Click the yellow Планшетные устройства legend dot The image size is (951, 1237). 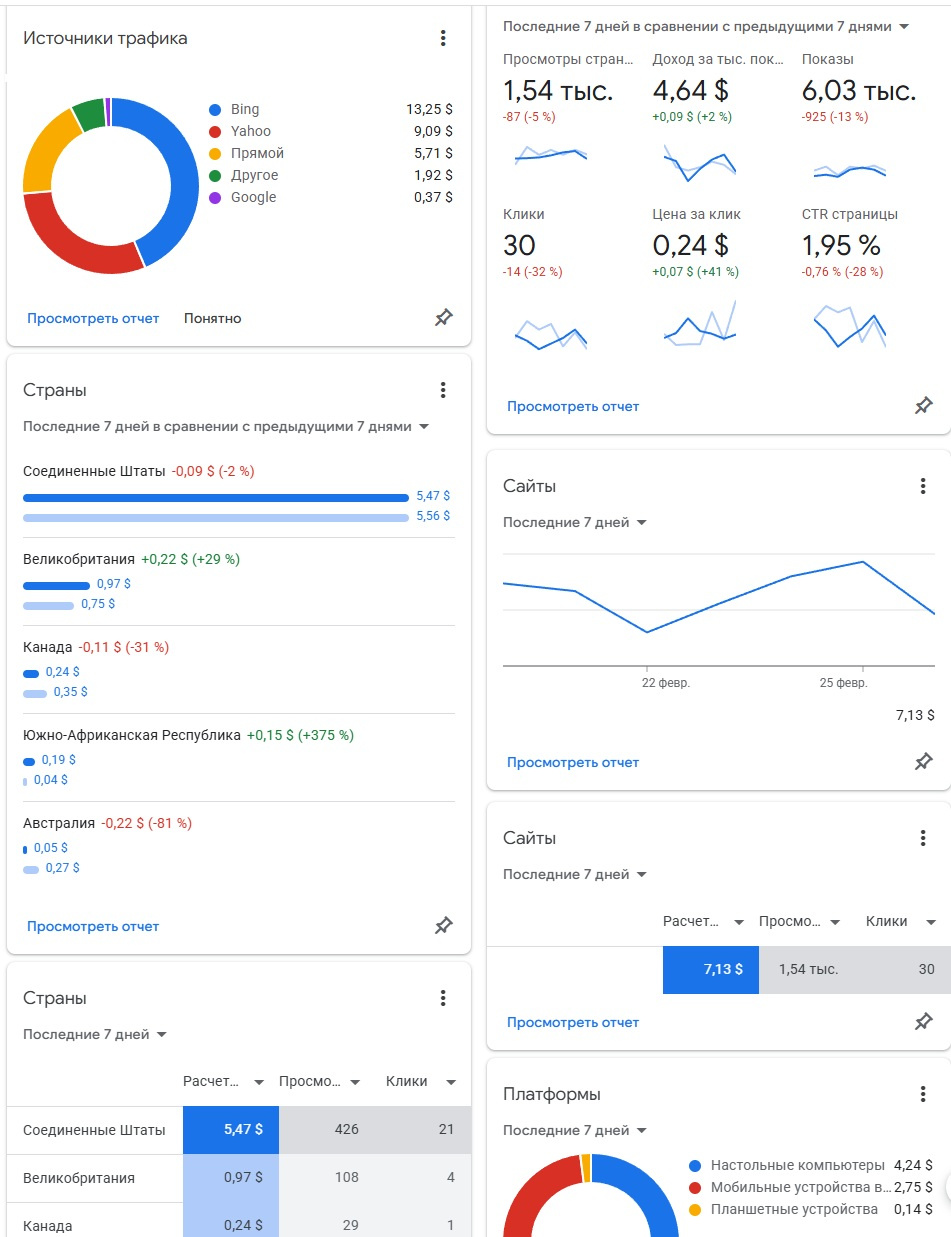pos(695,1209)
